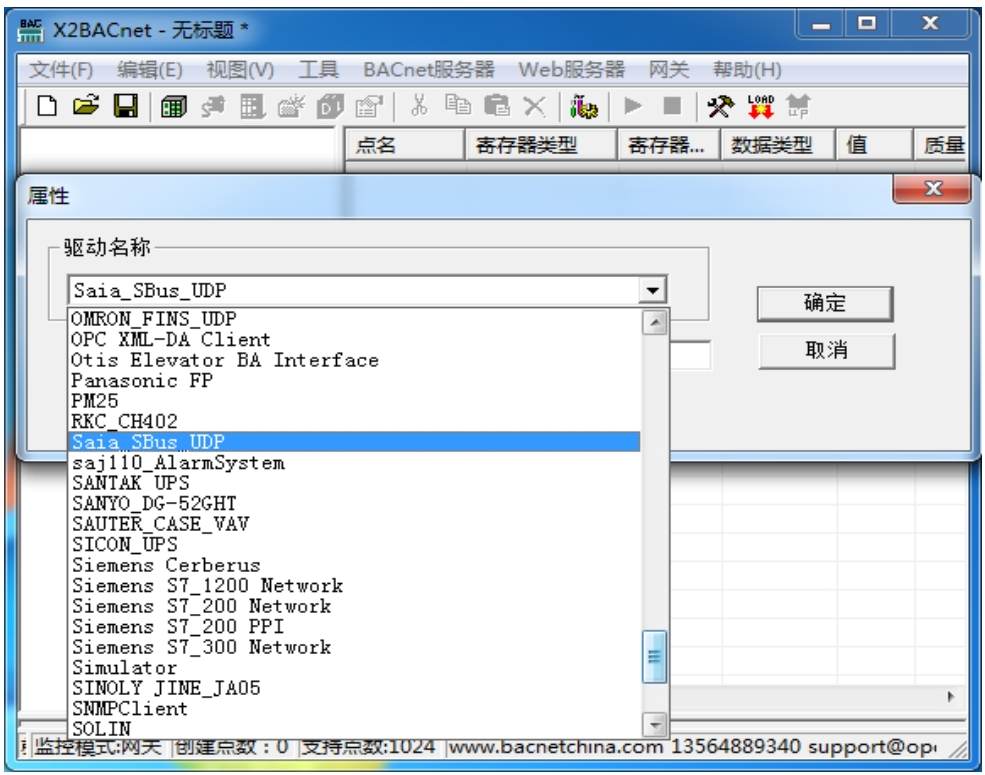This screenshot has width=985, height=775.
Task: Click the X2BACnet application title icon
Action: 30,30
